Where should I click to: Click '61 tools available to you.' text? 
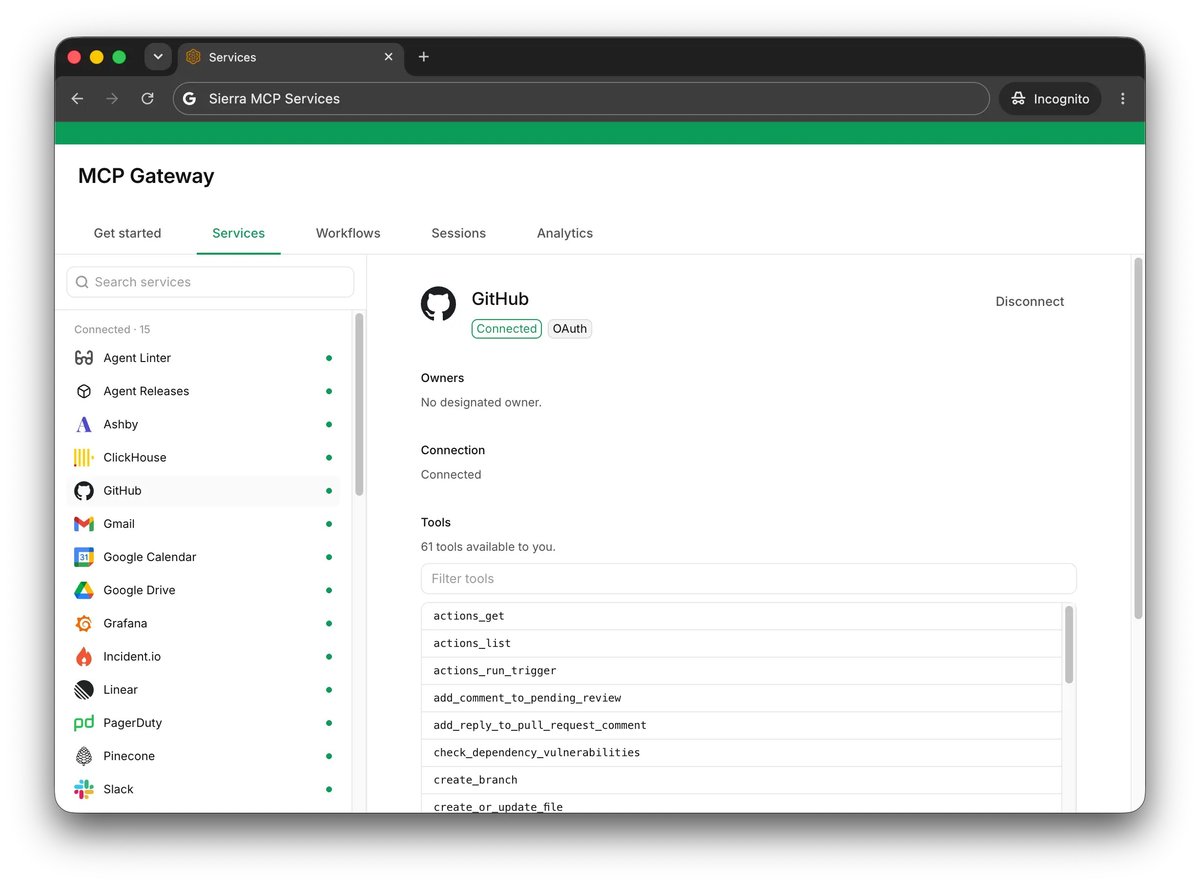488,547
